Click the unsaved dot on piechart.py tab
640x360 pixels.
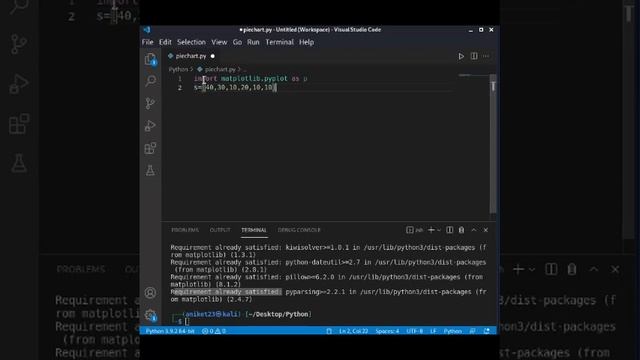click(213, 56)
